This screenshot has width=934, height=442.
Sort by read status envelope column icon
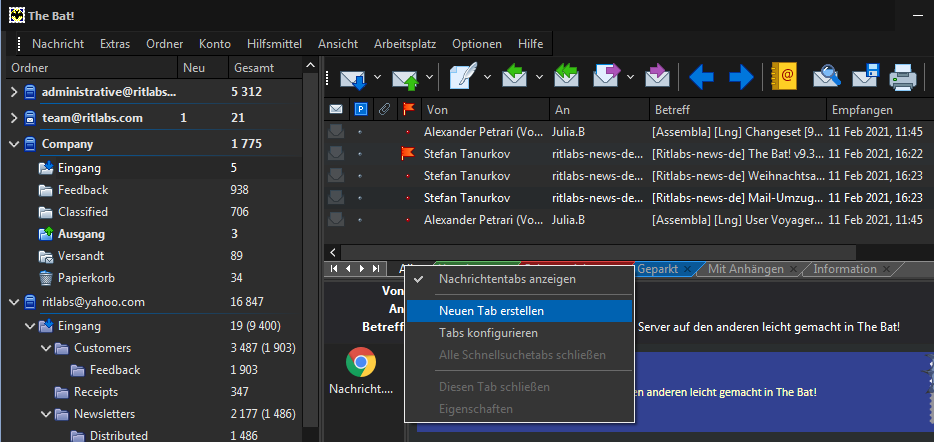[336, 110]
